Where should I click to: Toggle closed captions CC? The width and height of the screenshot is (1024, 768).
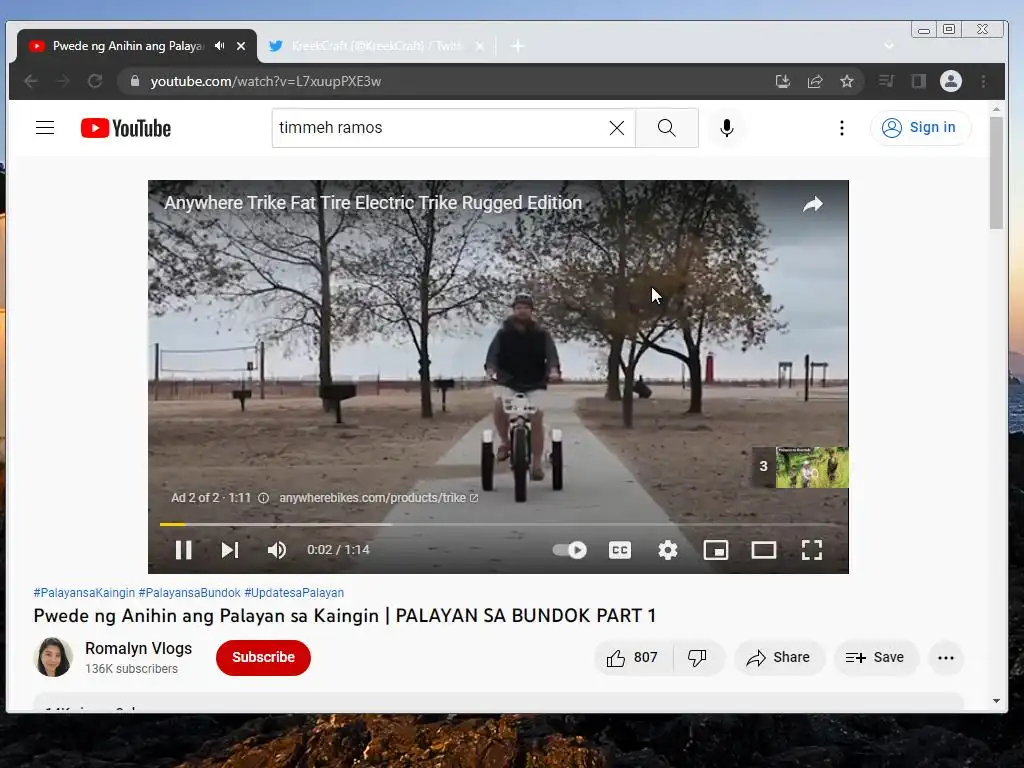coord(620,550)
